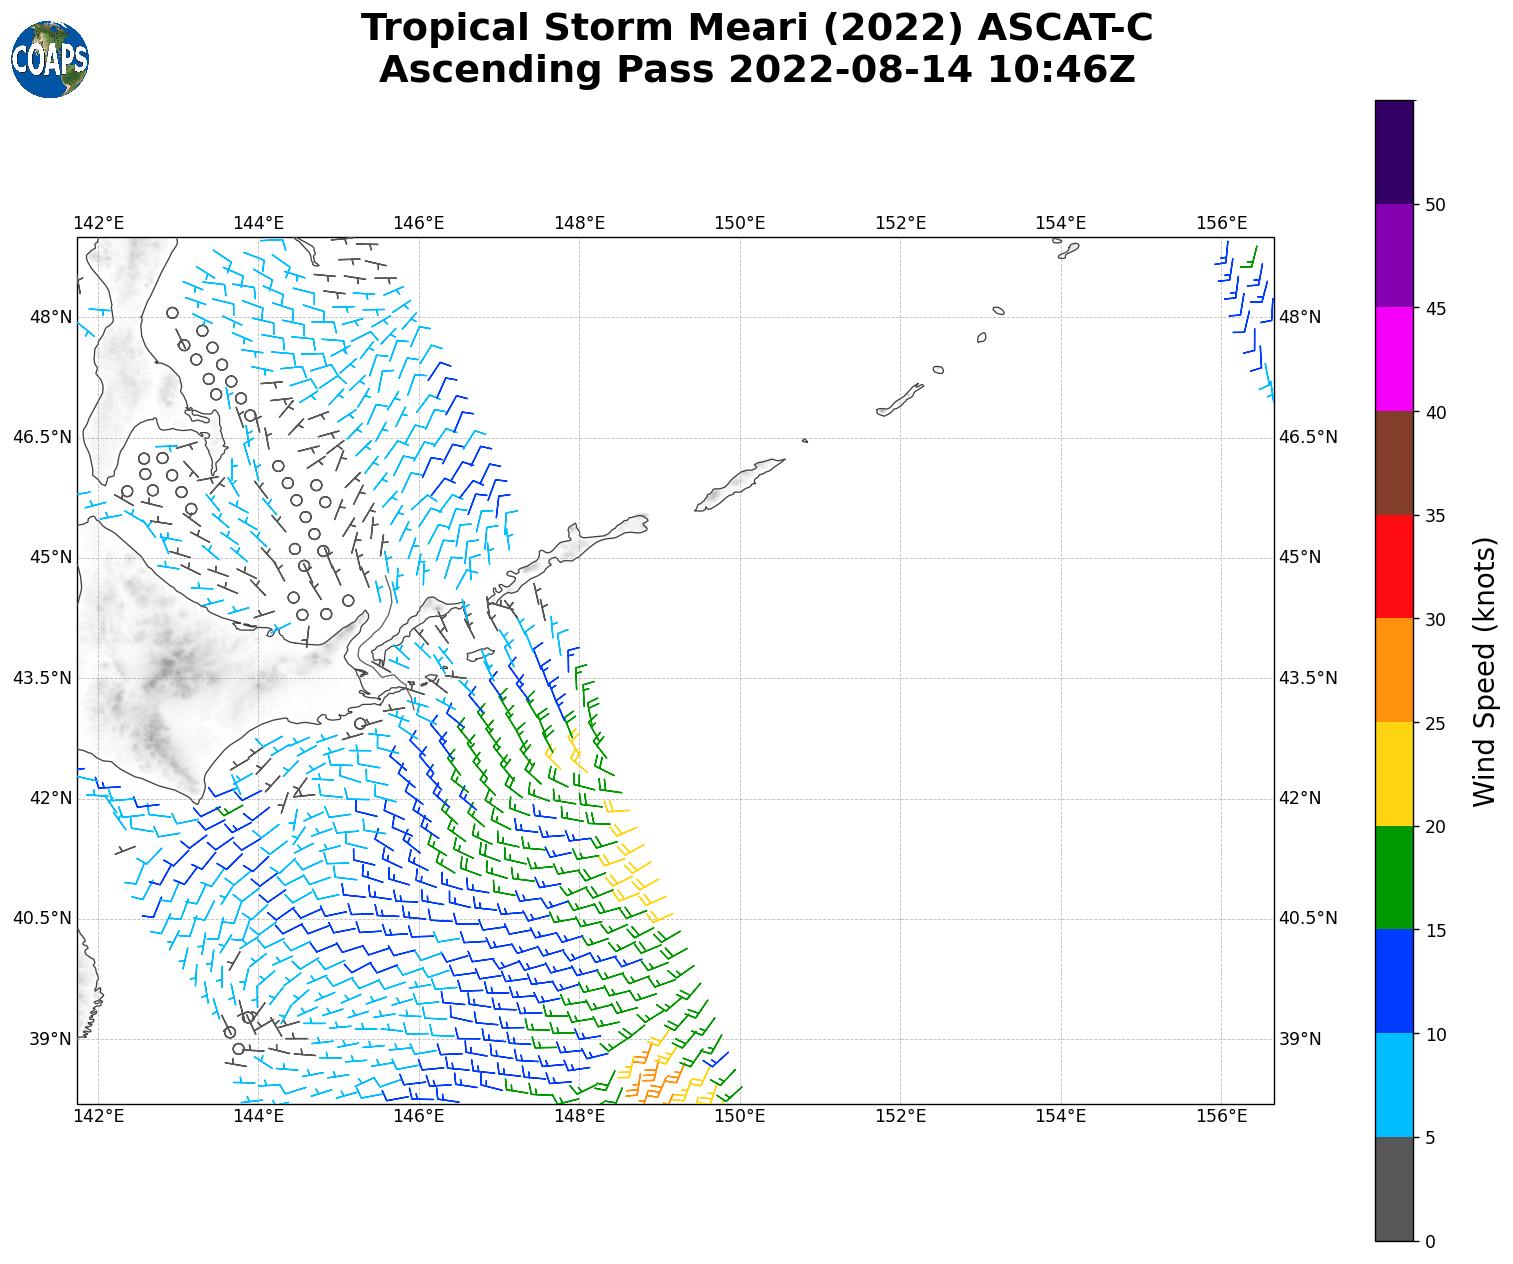Click the 'Ascending Pass 2022-08-14 10:46Z' subtitle
Image resolution: width=1513 pixels, height=1264 pixels.
pyautogui.click(x=756, y=70)
